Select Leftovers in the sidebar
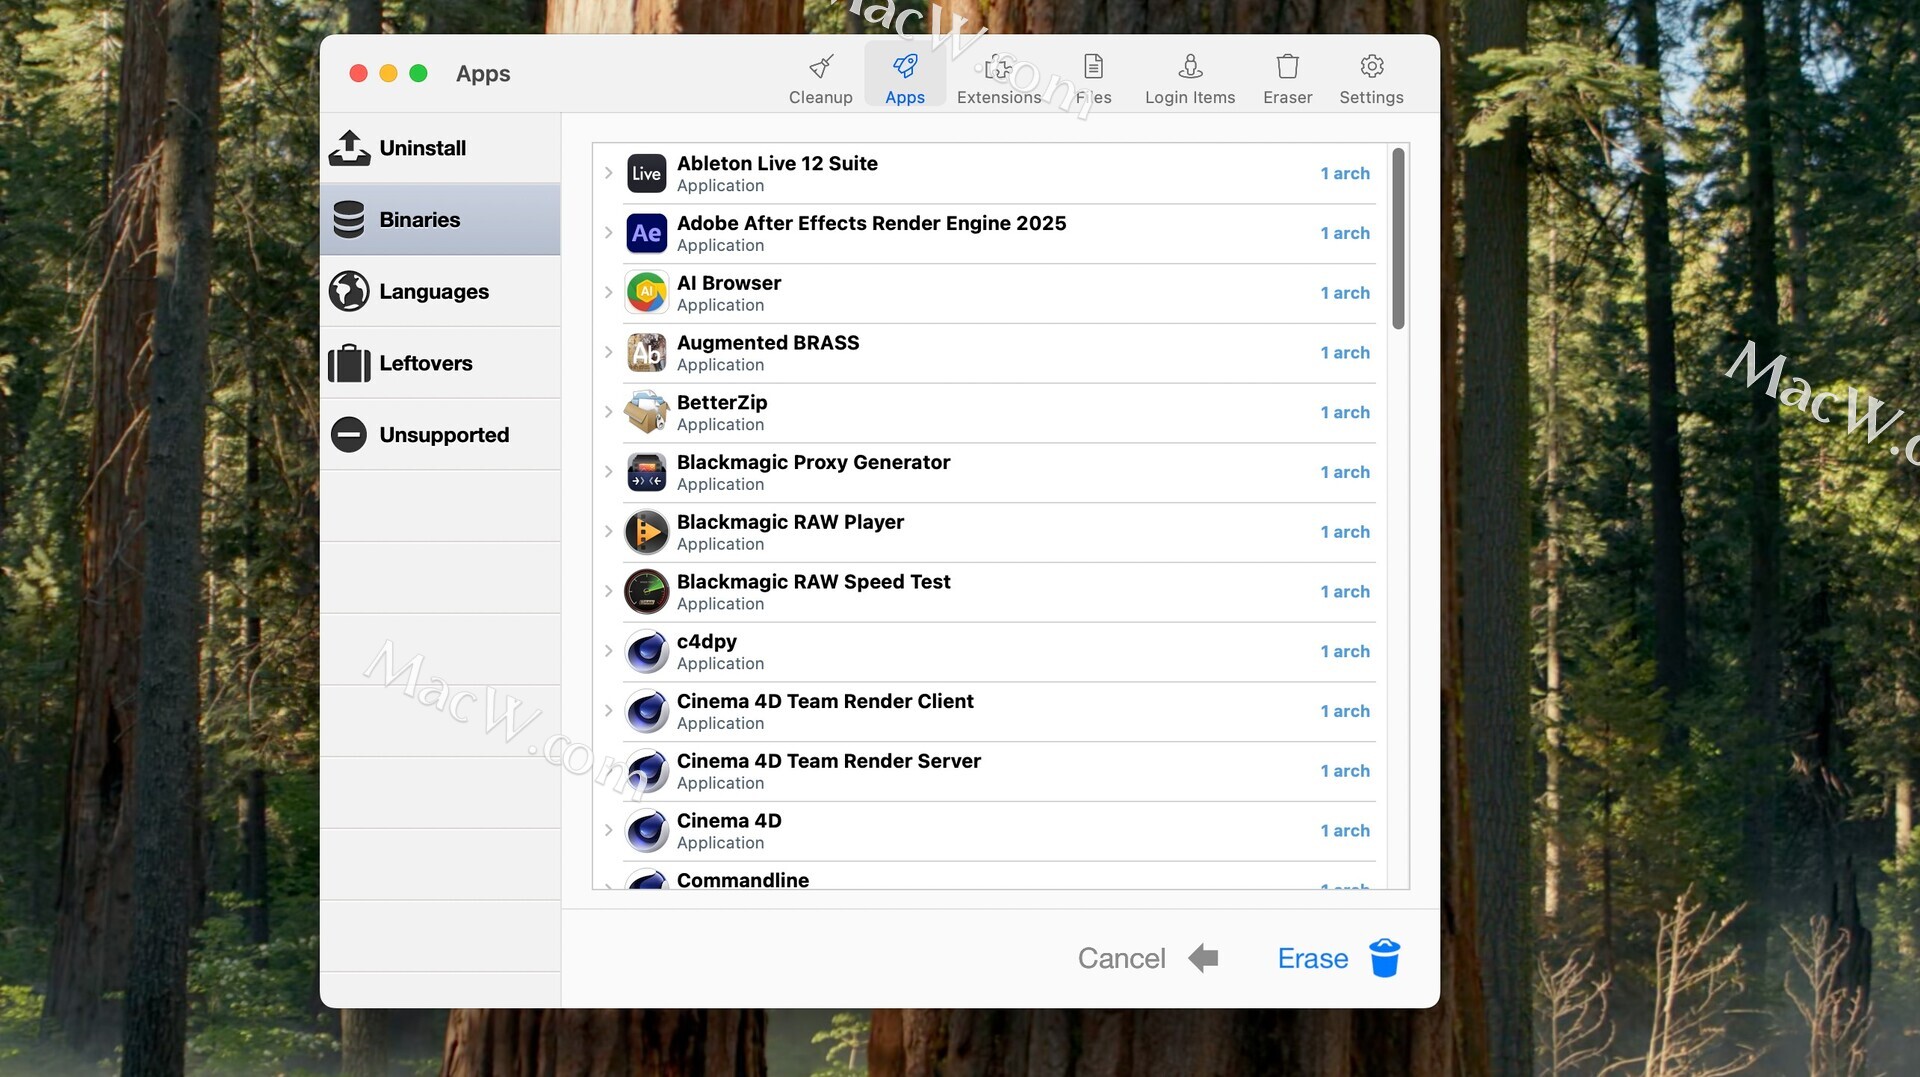 pos(440,363)
